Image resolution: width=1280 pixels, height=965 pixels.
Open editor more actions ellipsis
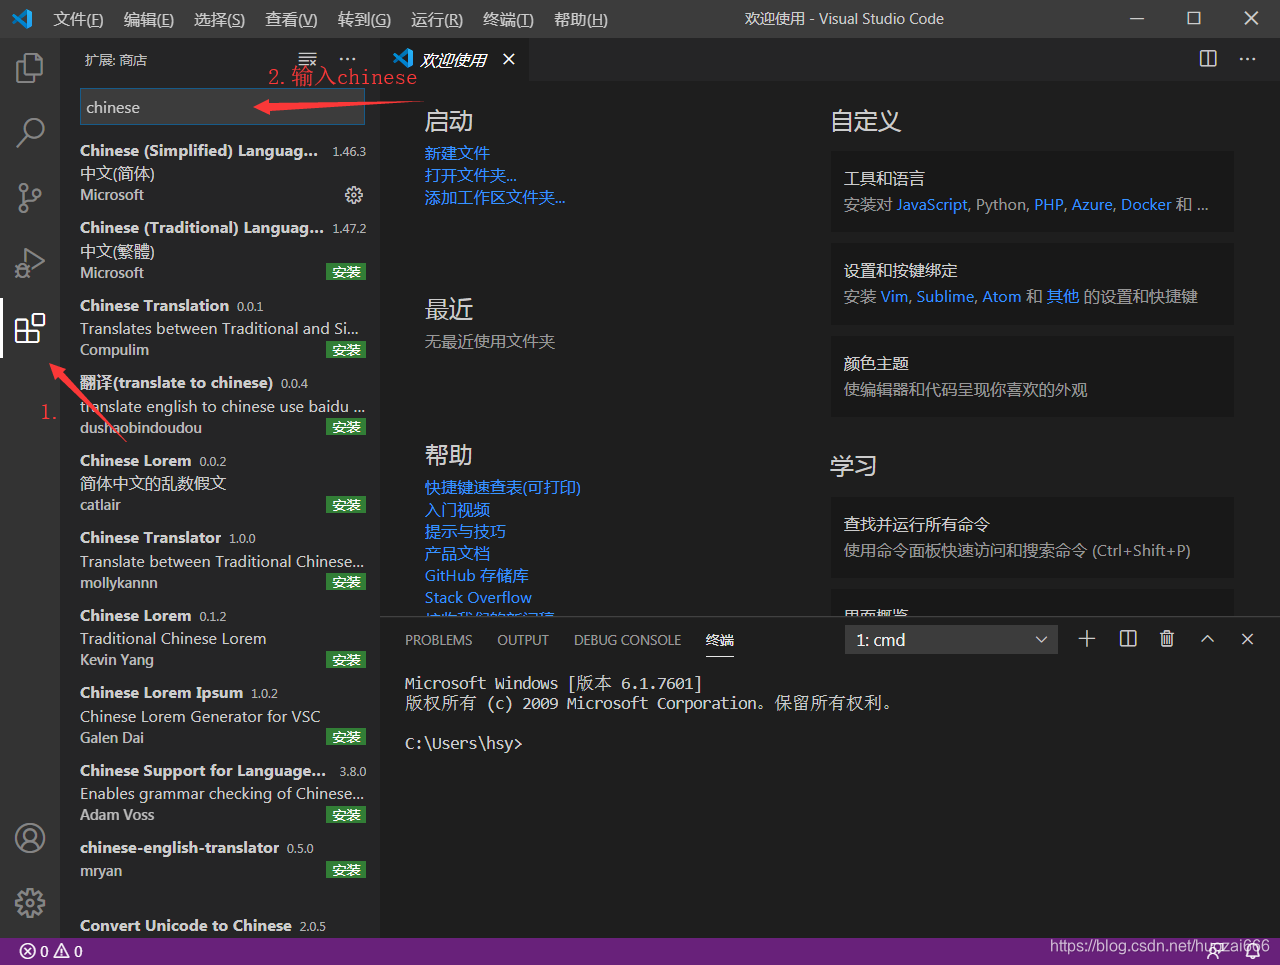[1247, 59]
